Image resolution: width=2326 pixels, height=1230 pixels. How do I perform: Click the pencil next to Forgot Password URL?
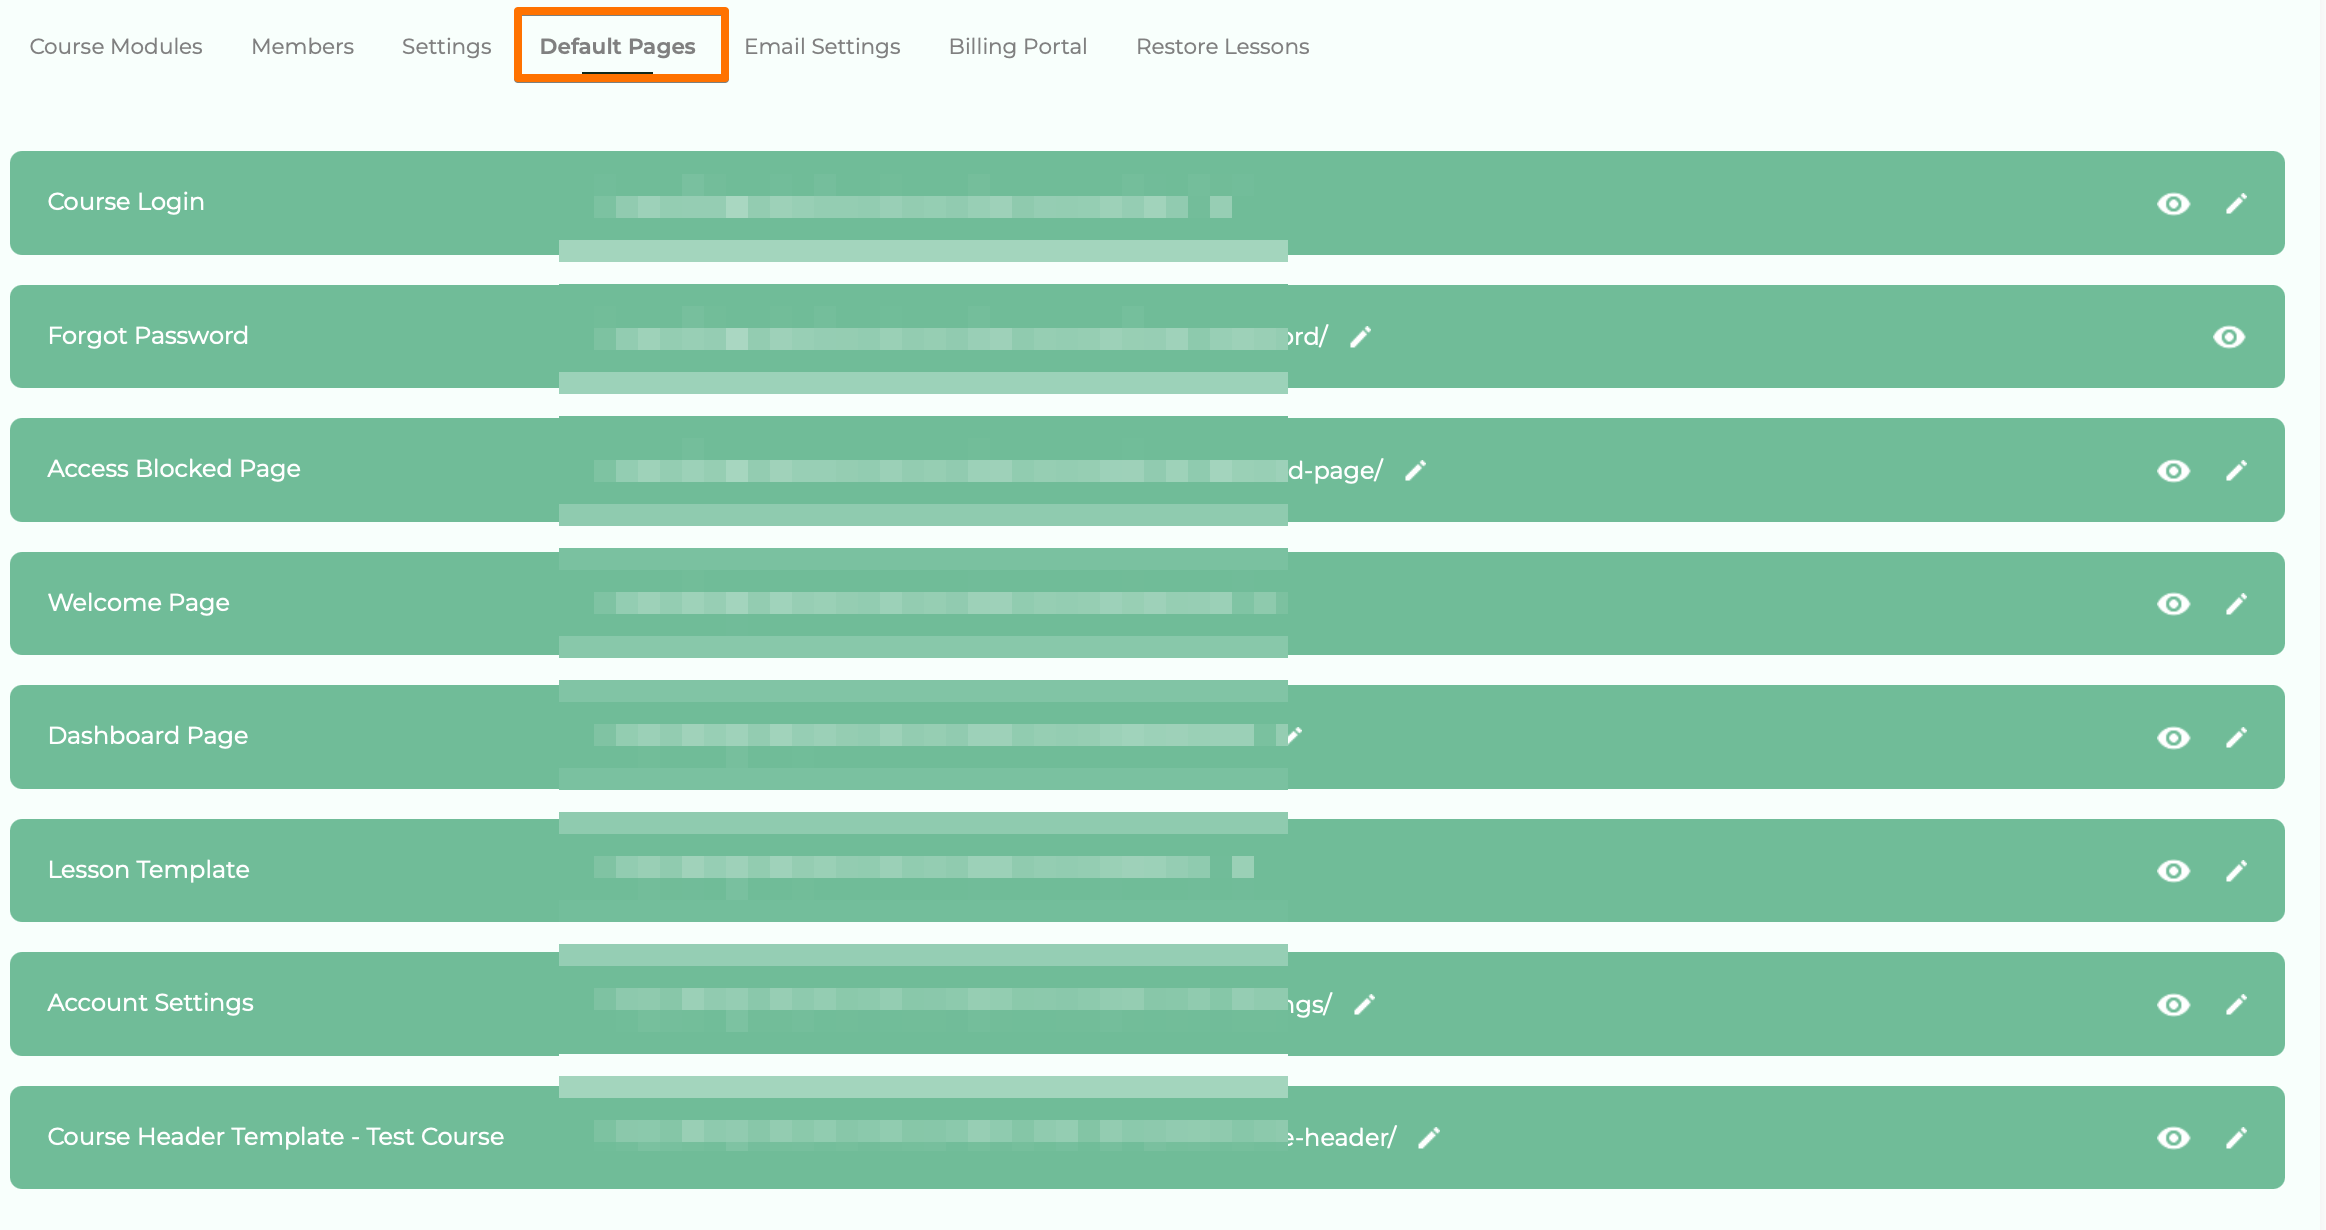coord(1360,338)
